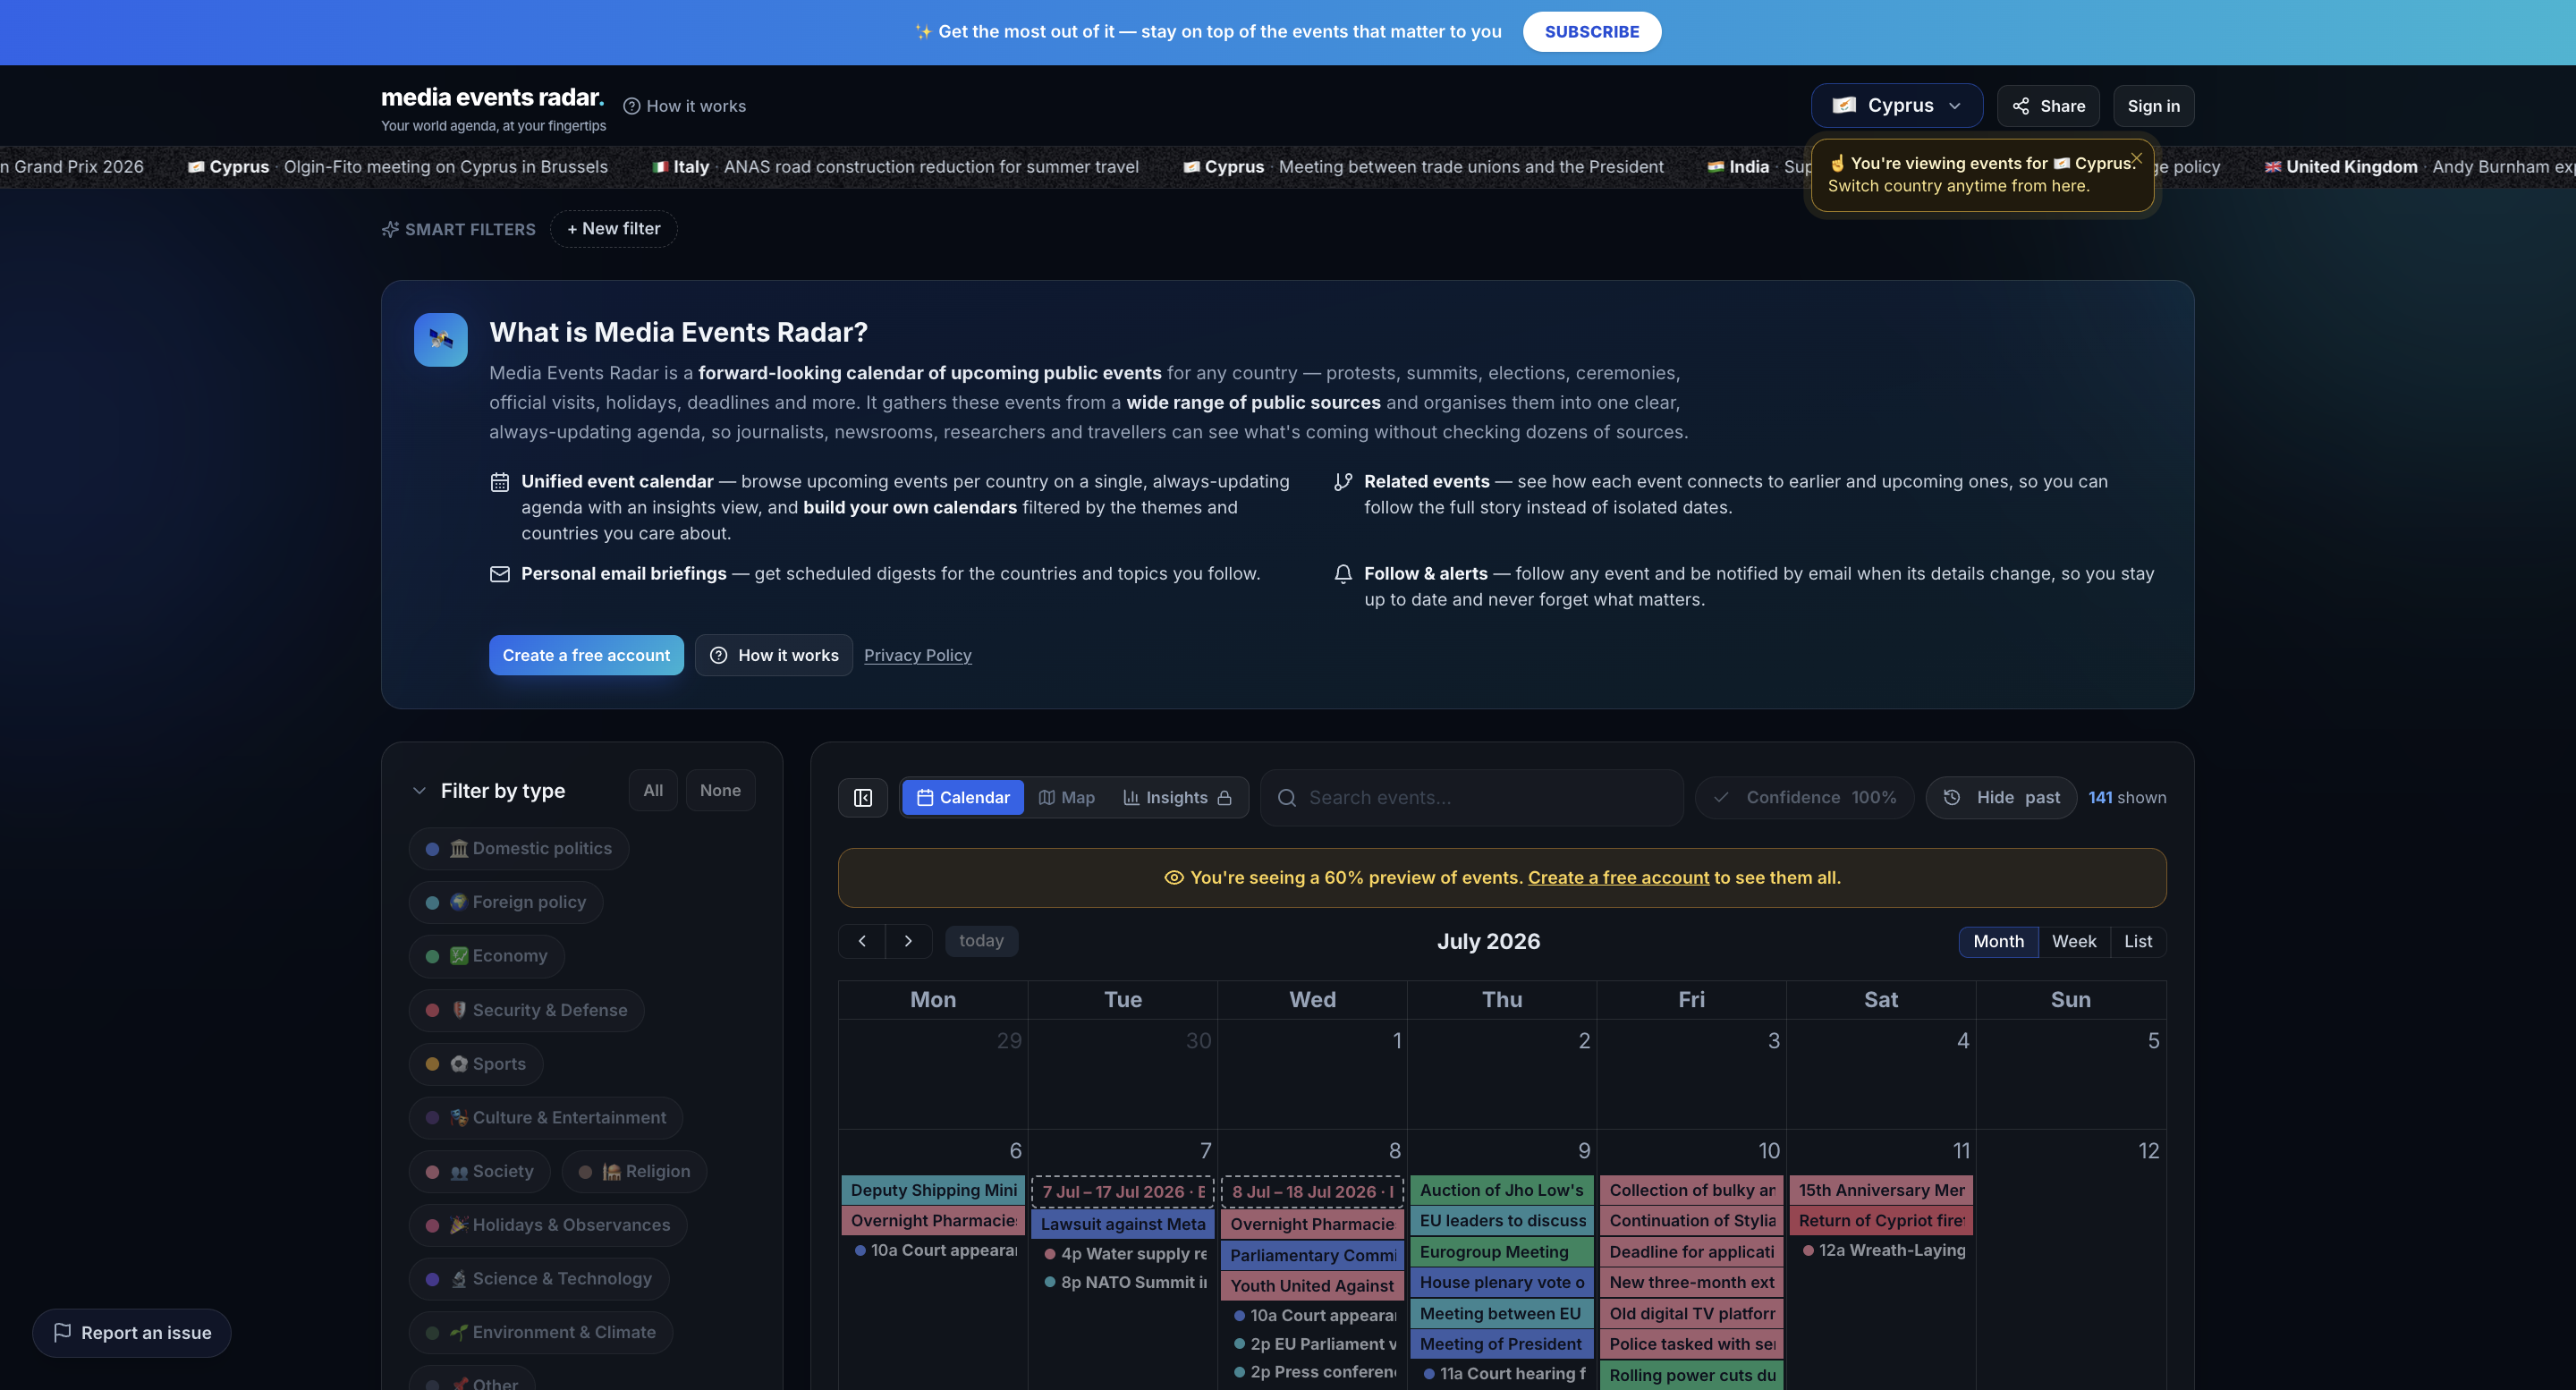Viewport: 2576px width, 1390px height.
Task: Open 12a Wreath-Laying event
Action: point(1883,1250)
